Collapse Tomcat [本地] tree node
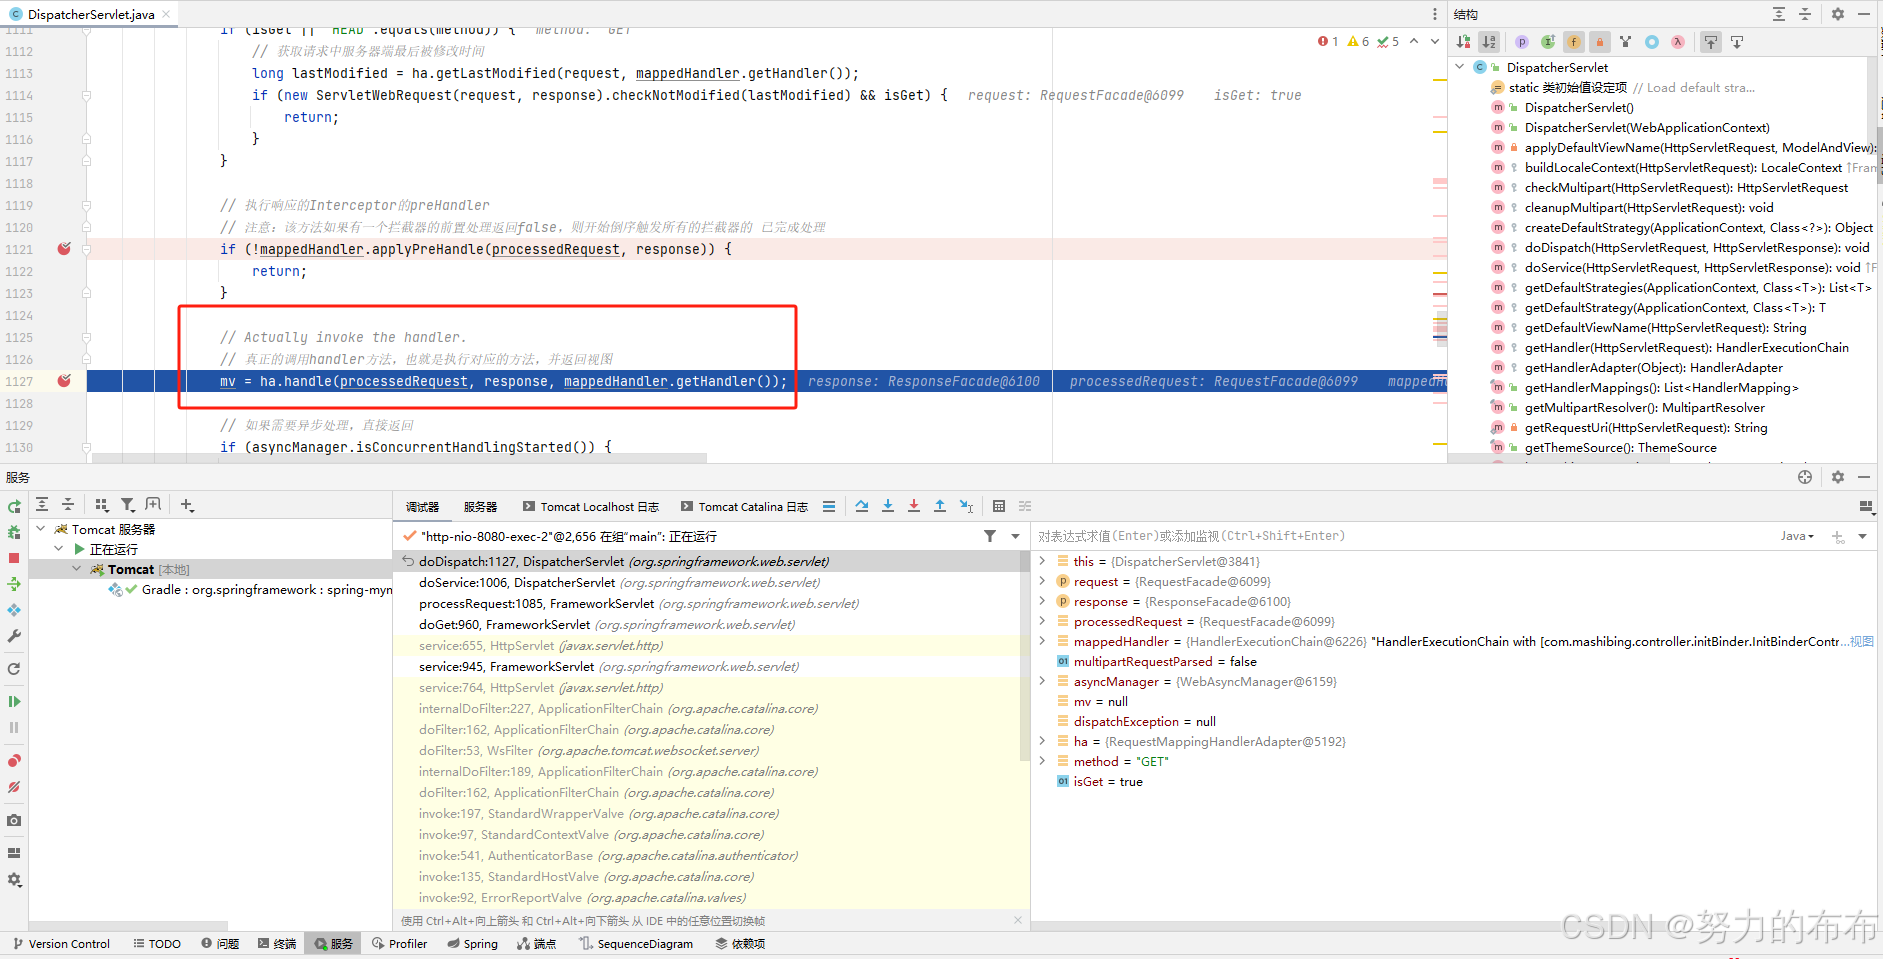 point(77,569)
